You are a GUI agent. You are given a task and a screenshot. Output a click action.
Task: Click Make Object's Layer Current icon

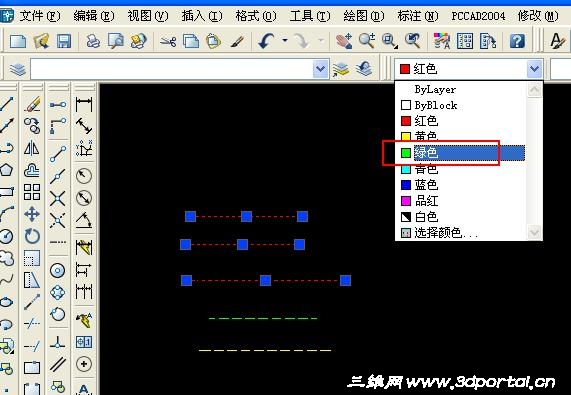pyautogui.click(x=340, y=69)
